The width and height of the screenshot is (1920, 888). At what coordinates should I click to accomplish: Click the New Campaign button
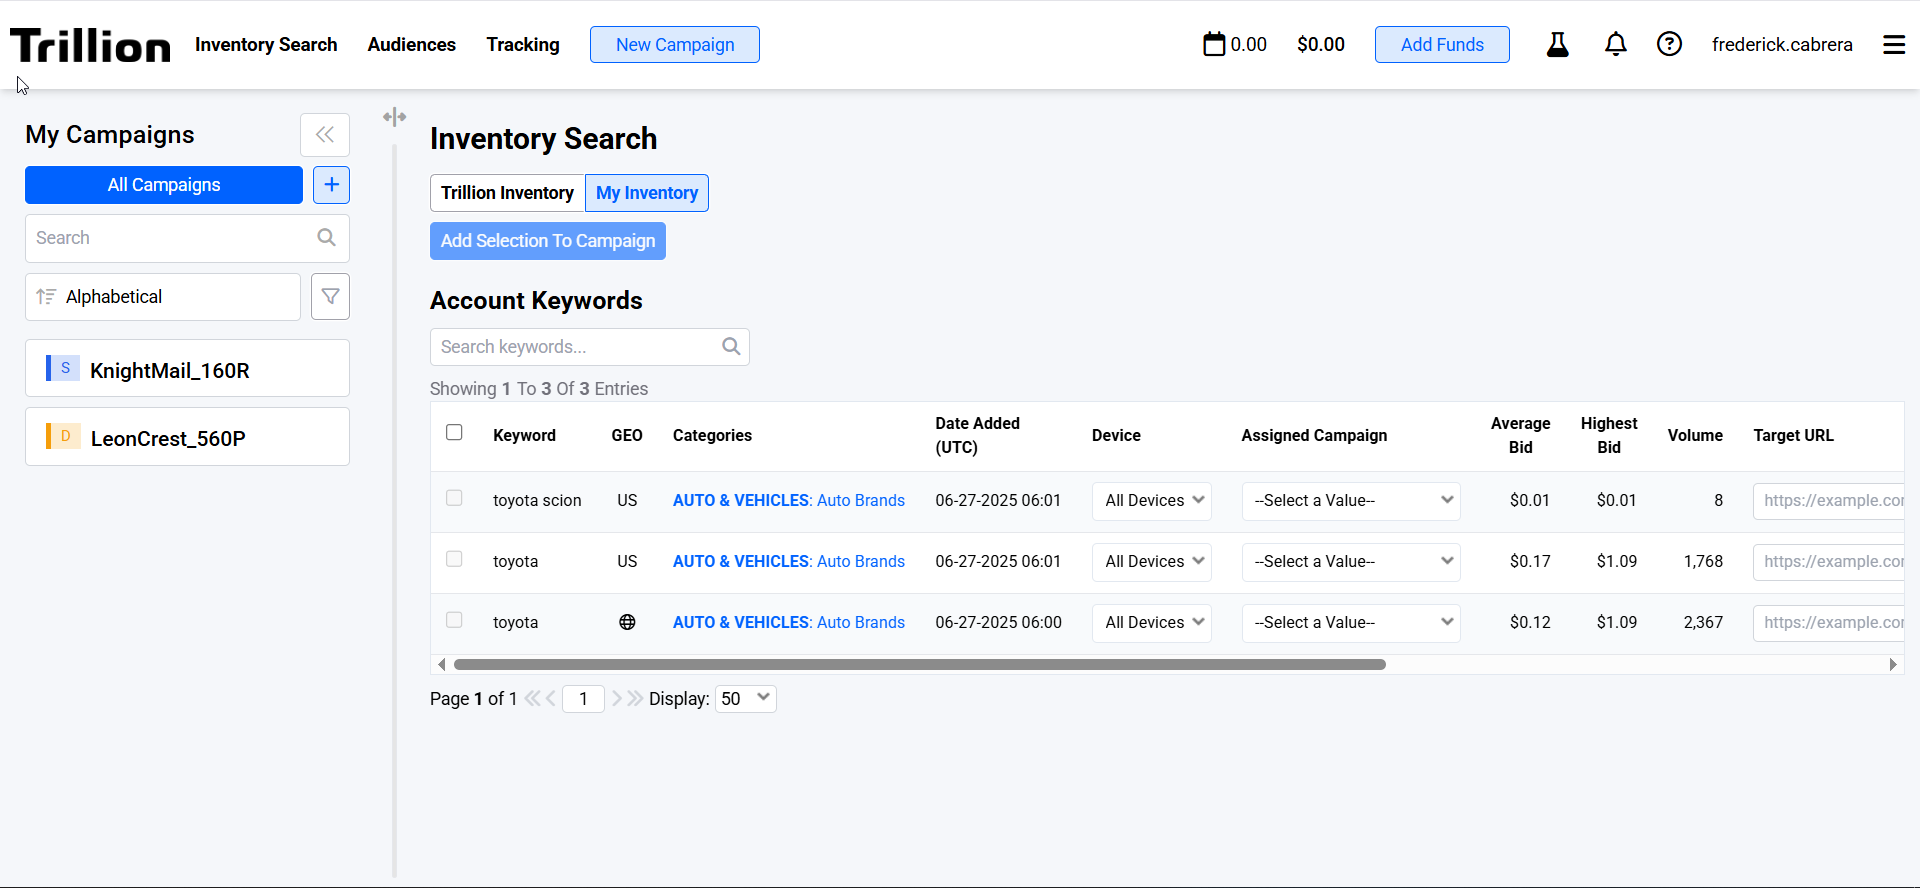(x=674, y=45)
